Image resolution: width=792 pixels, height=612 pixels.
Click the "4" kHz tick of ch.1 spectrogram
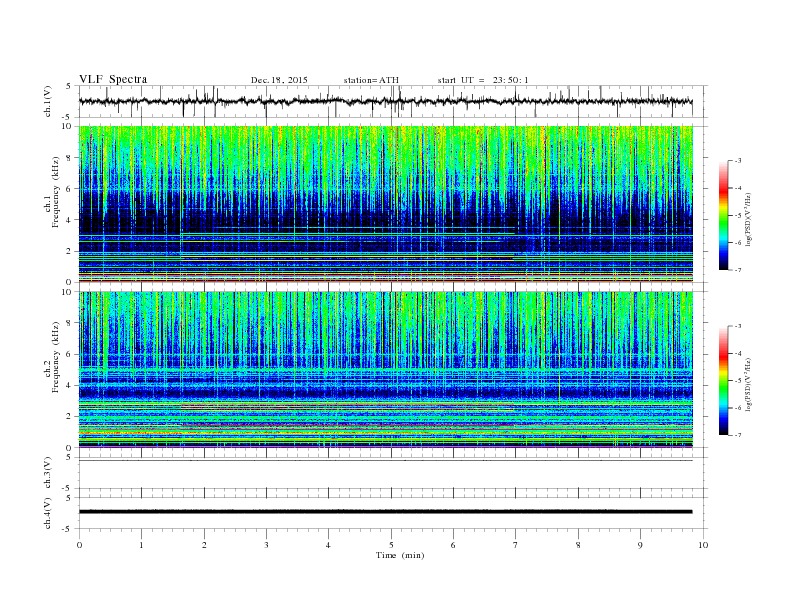(x=69, y=220)
